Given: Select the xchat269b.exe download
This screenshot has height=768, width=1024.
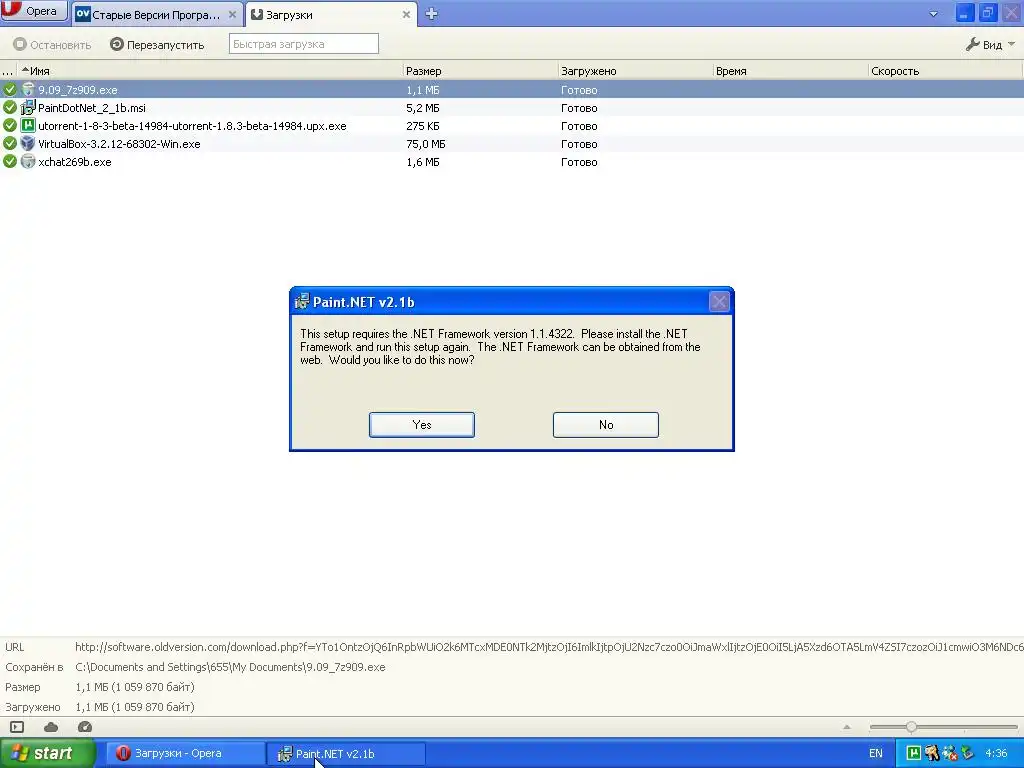Looking at the screenshot, I should click(512, 161).
